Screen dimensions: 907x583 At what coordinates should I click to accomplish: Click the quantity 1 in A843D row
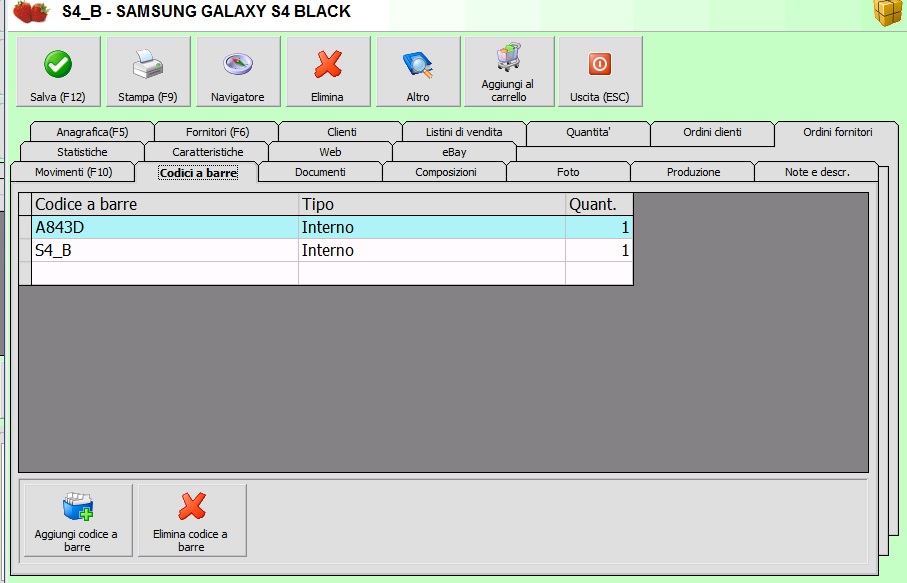pos(599,227)
